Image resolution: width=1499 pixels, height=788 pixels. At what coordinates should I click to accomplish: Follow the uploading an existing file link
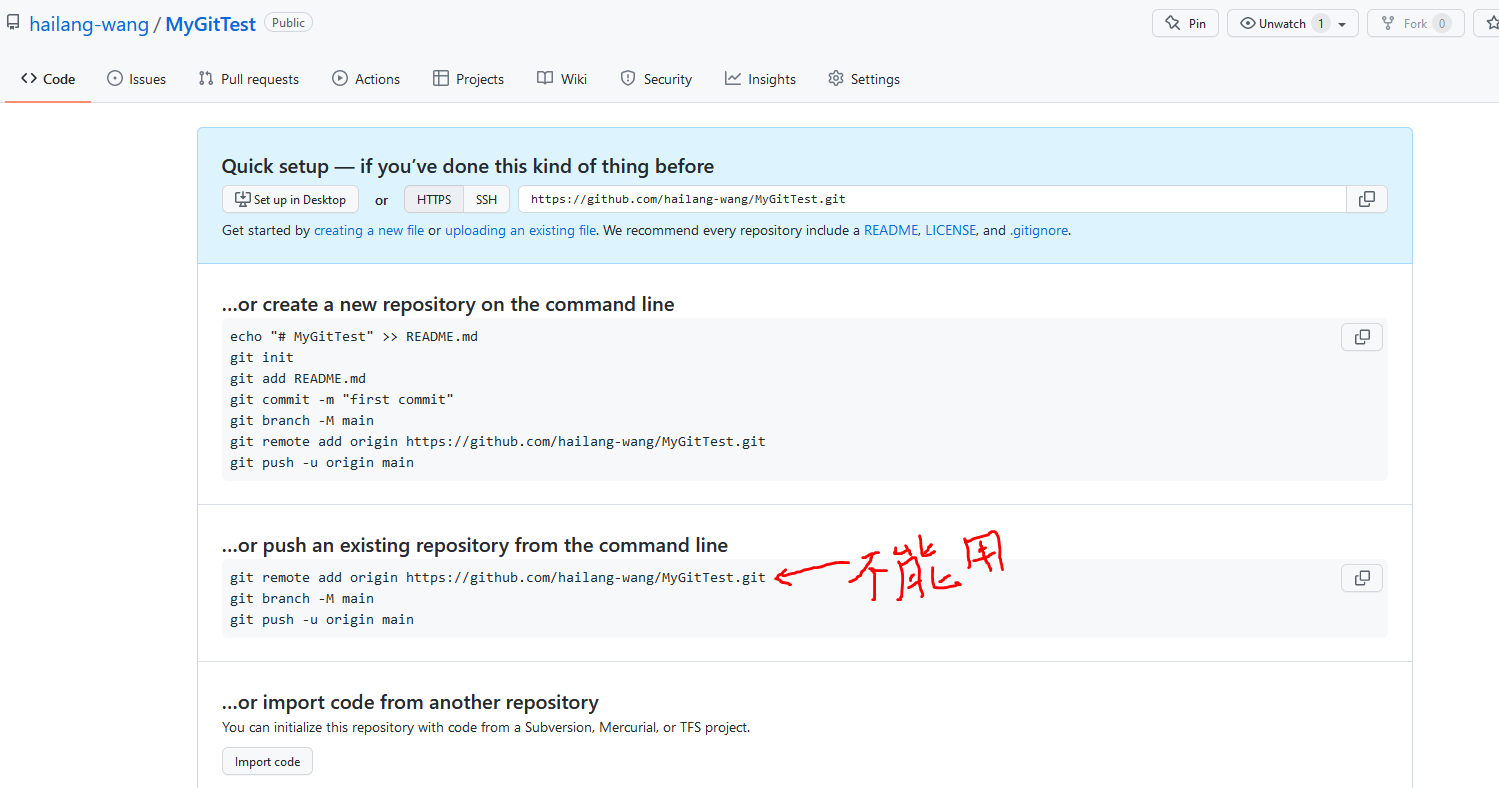[521, 230]
